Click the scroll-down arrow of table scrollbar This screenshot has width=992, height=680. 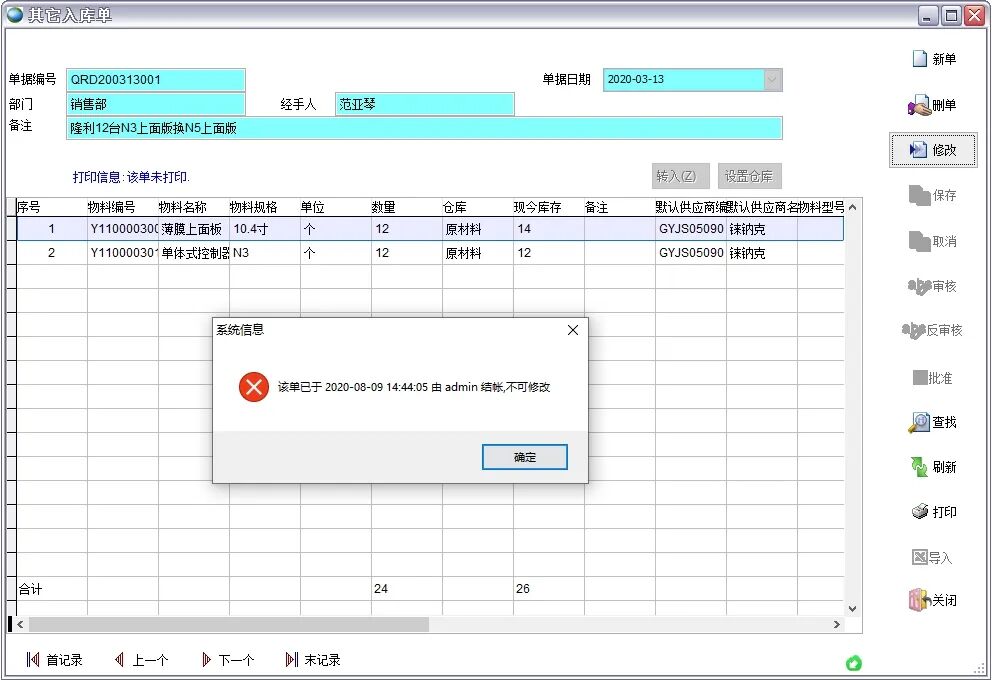[852, 608]
